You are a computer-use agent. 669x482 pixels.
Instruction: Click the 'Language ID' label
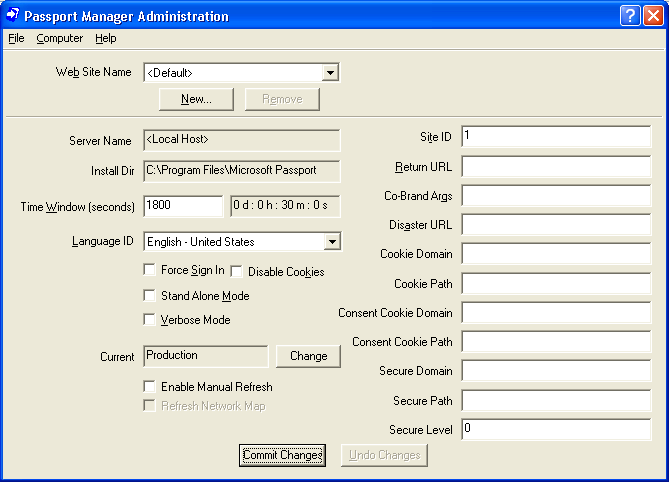(x=102, y=241)
